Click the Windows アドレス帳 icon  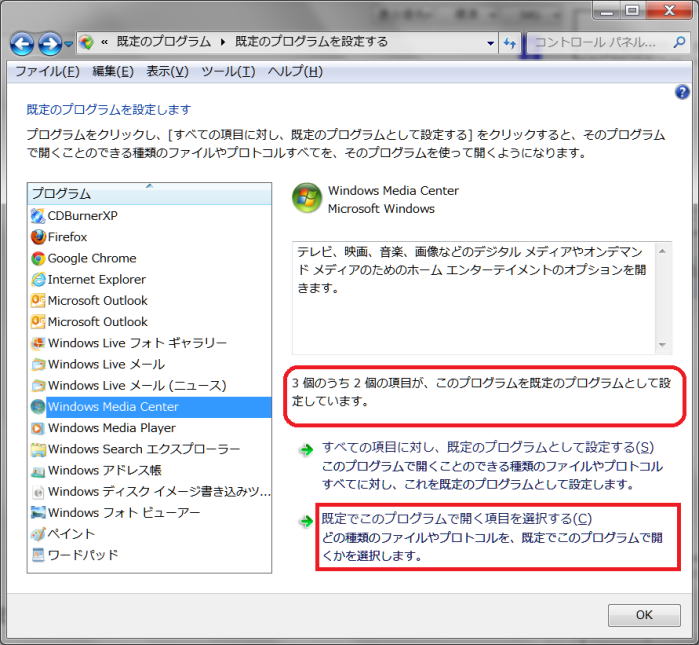pyautogui.click(x=38, y=470)
